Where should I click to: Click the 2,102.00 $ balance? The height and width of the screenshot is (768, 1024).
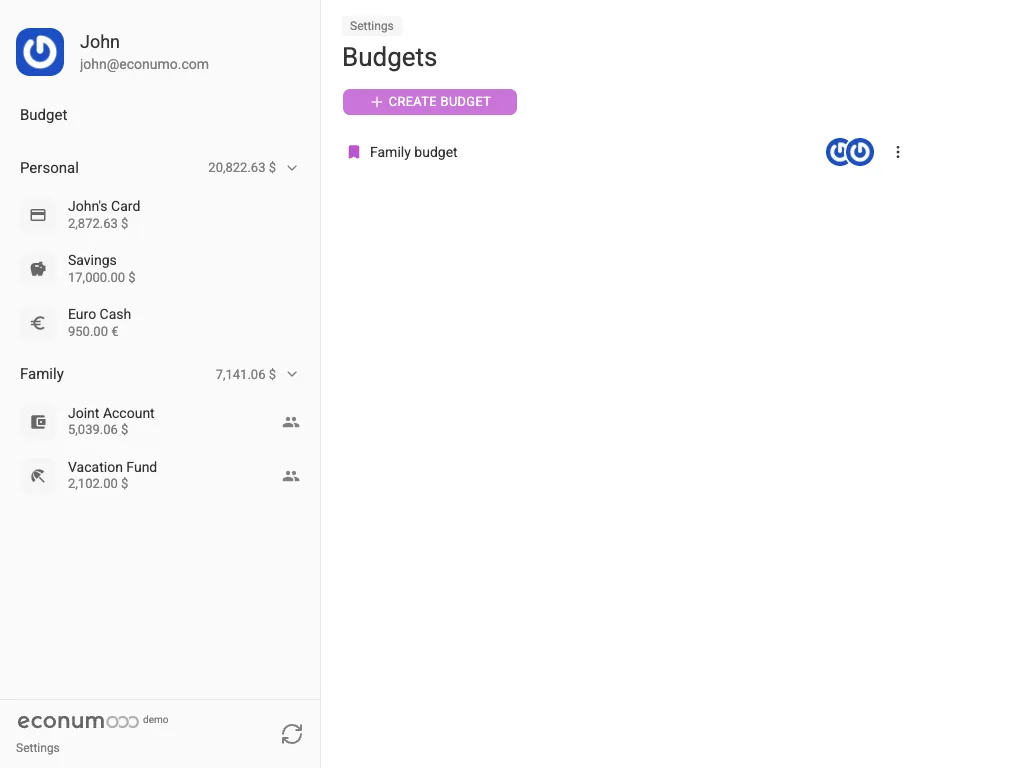coord(98,484)
